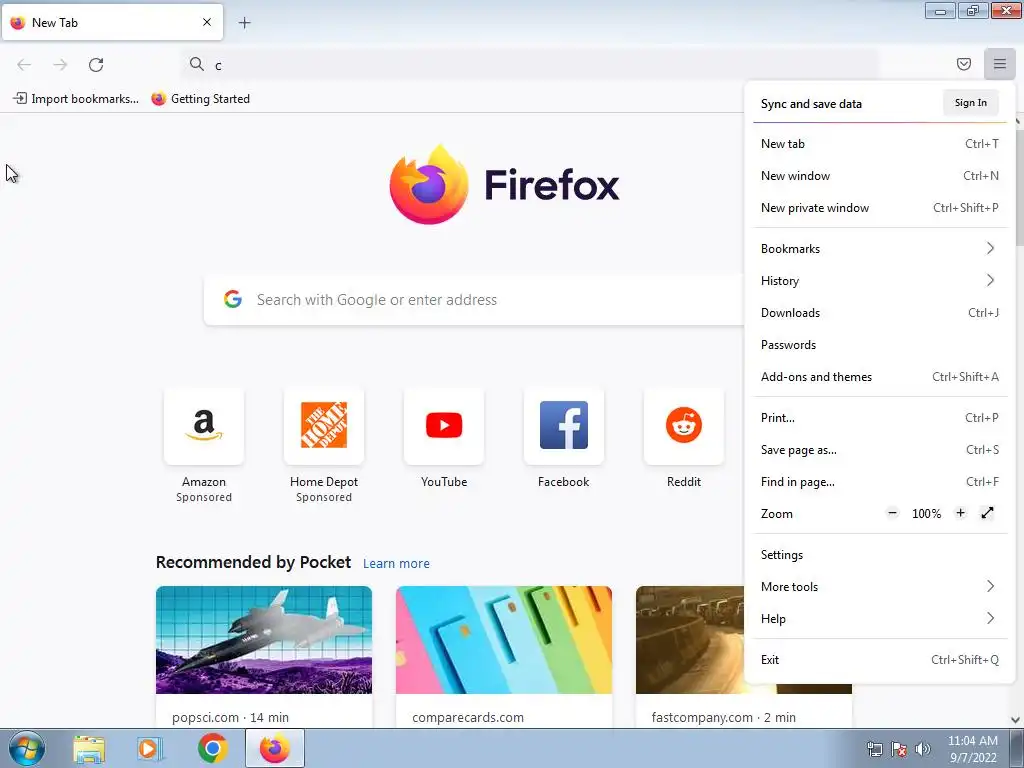1024x768 pixels.
Task: Click the back navigation arrow
Action: [x=24, y=64]
